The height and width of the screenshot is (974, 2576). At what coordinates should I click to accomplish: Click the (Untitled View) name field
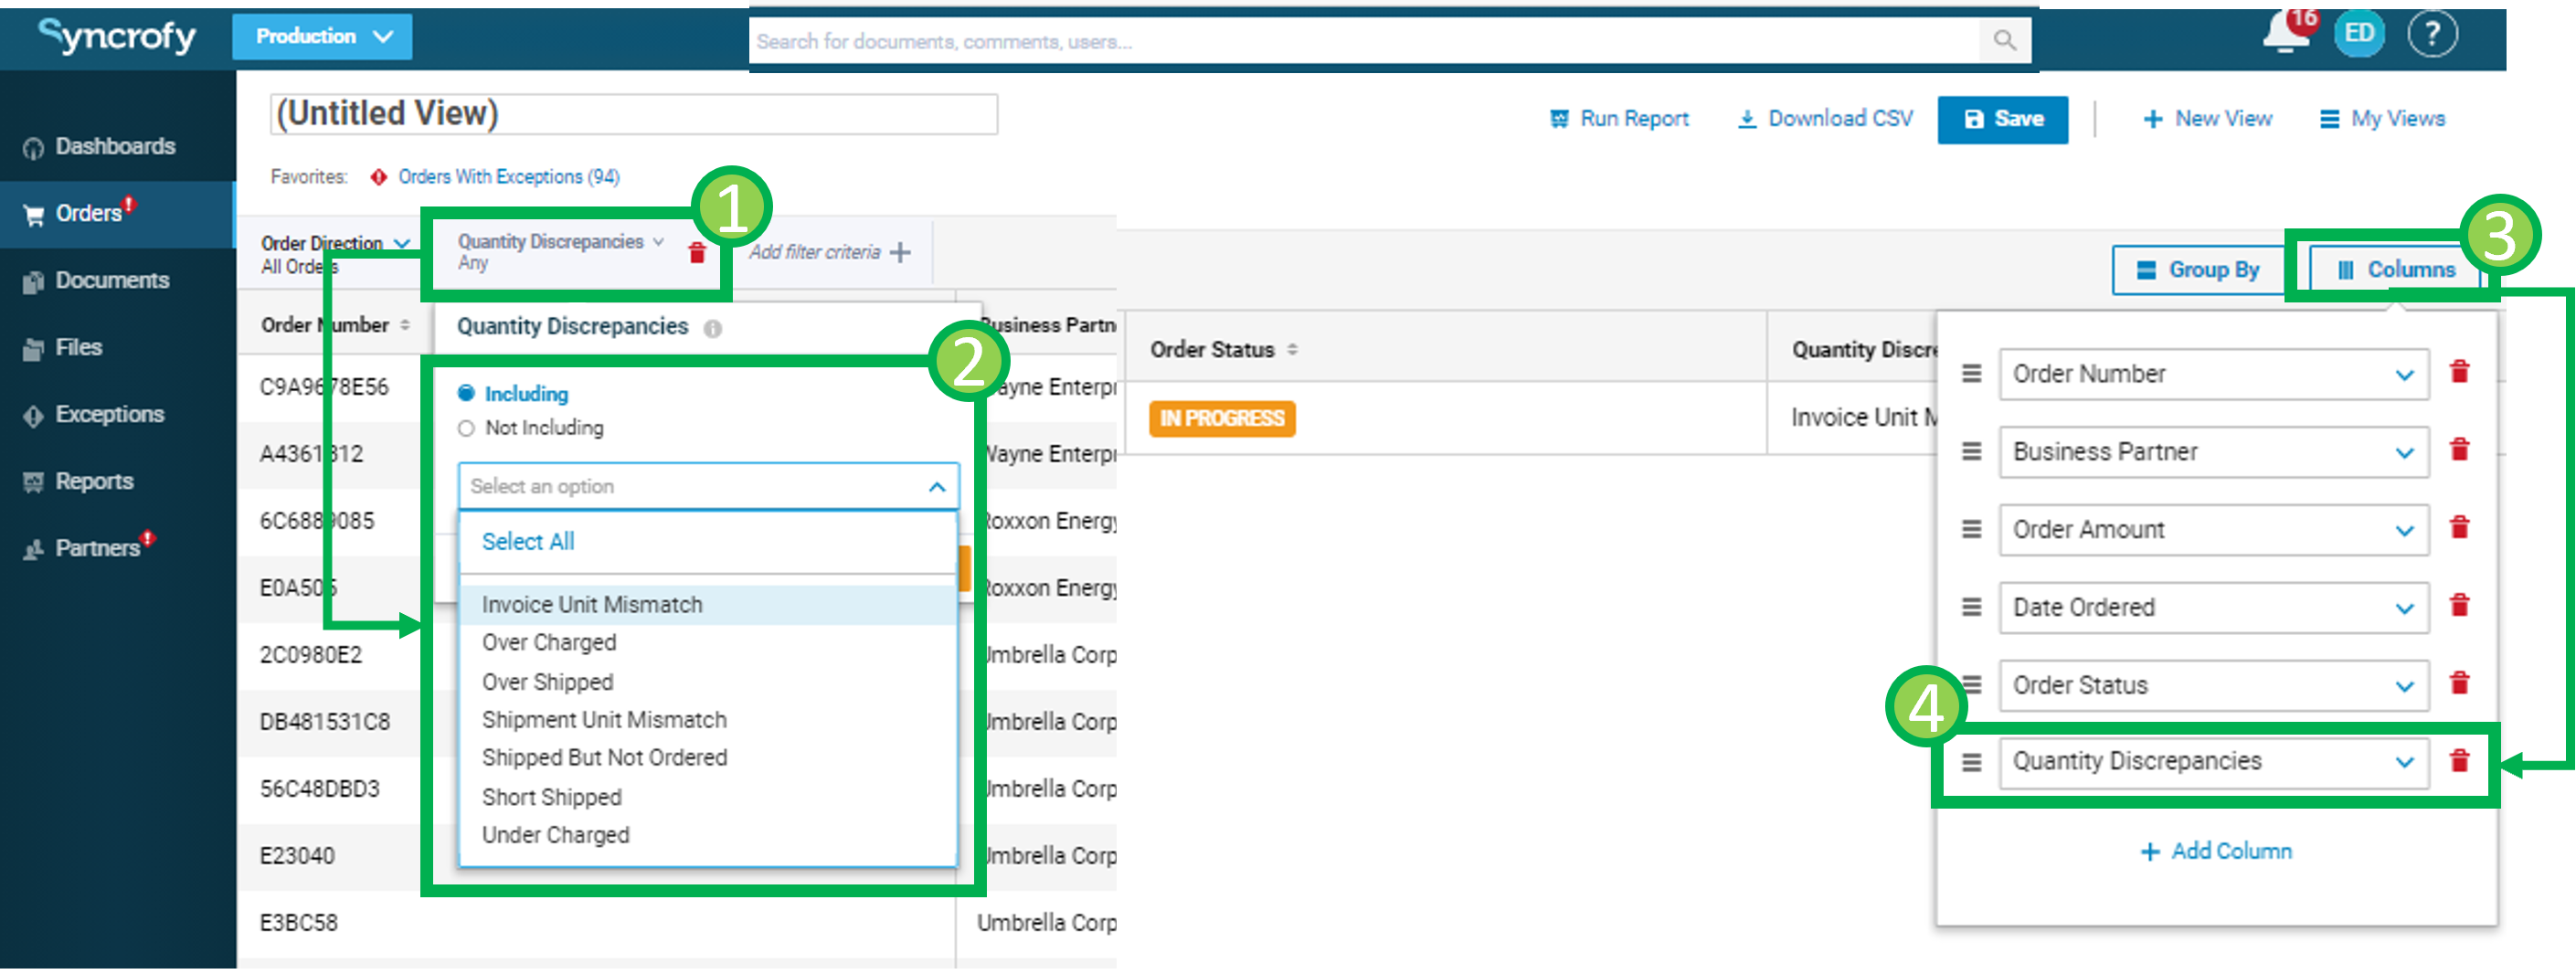(x=633, y=114)
